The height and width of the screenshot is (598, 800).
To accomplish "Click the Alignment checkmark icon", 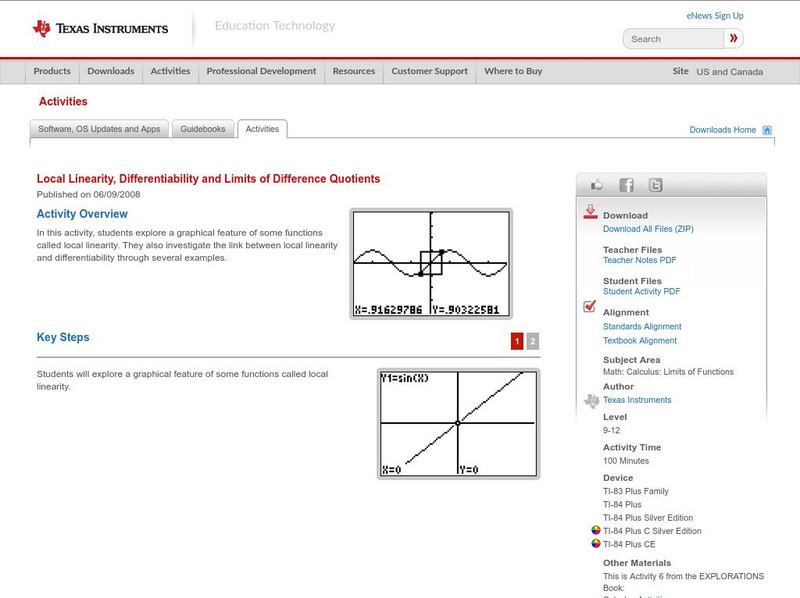I will point(589,306).
